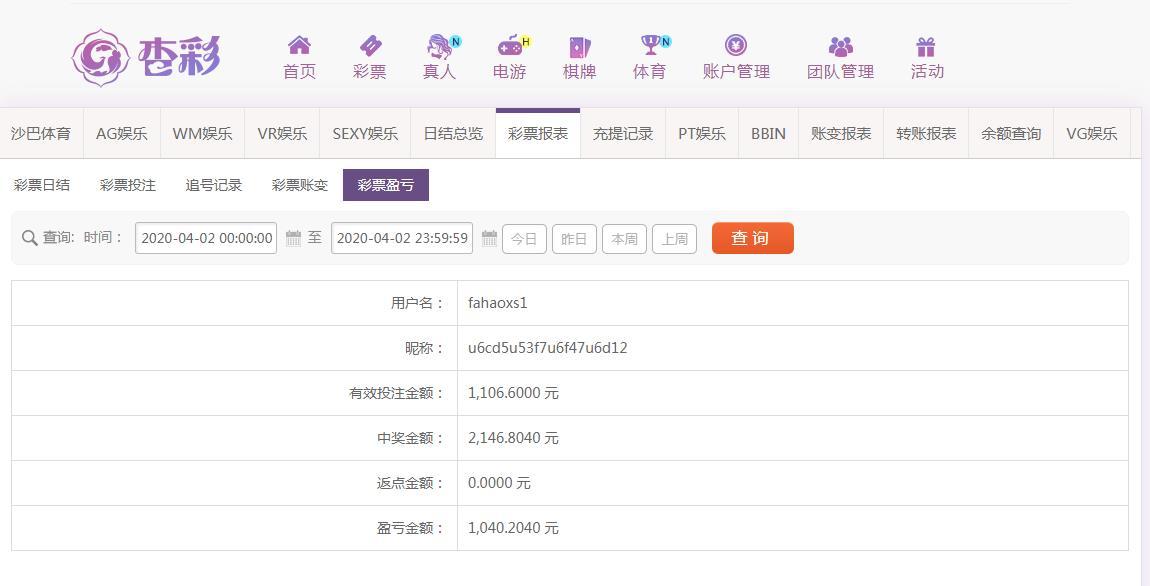Image resolution: width=1150 pixels, height=586 pixels.
Task: Click the calendar icon after end time
Action: point(489,238)
